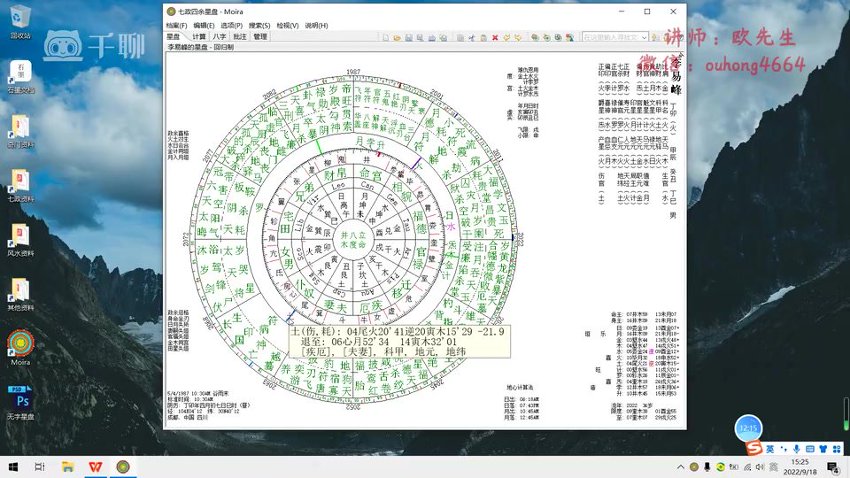Screen dimensions: 850x478
Task: Click the Print toolbar icon
Action: [432, 37]
